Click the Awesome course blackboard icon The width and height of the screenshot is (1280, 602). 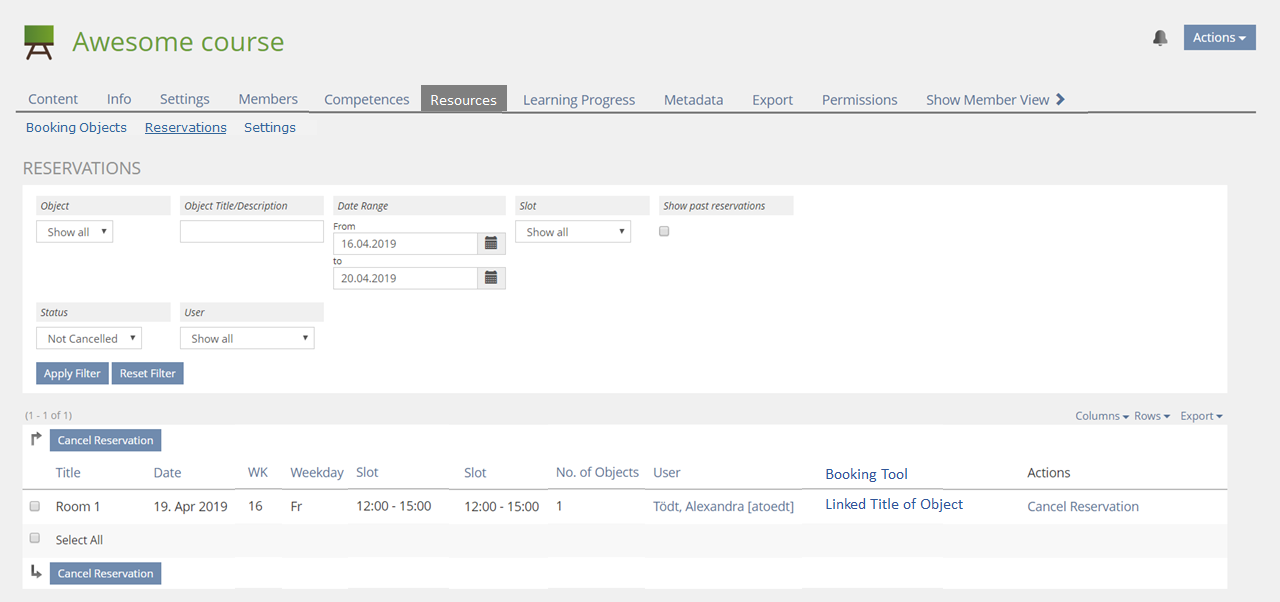coord(39,43)
